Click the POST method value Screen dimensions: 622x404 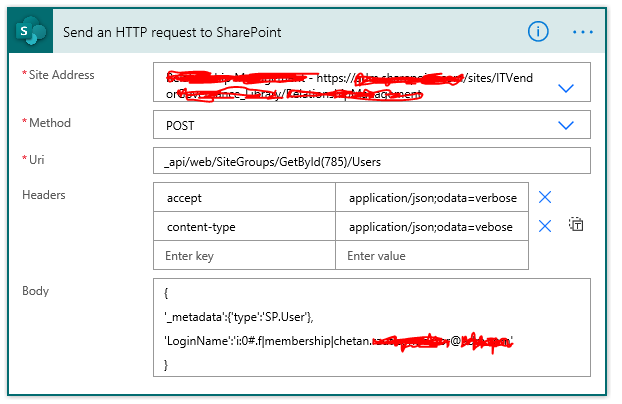[180, 126]
